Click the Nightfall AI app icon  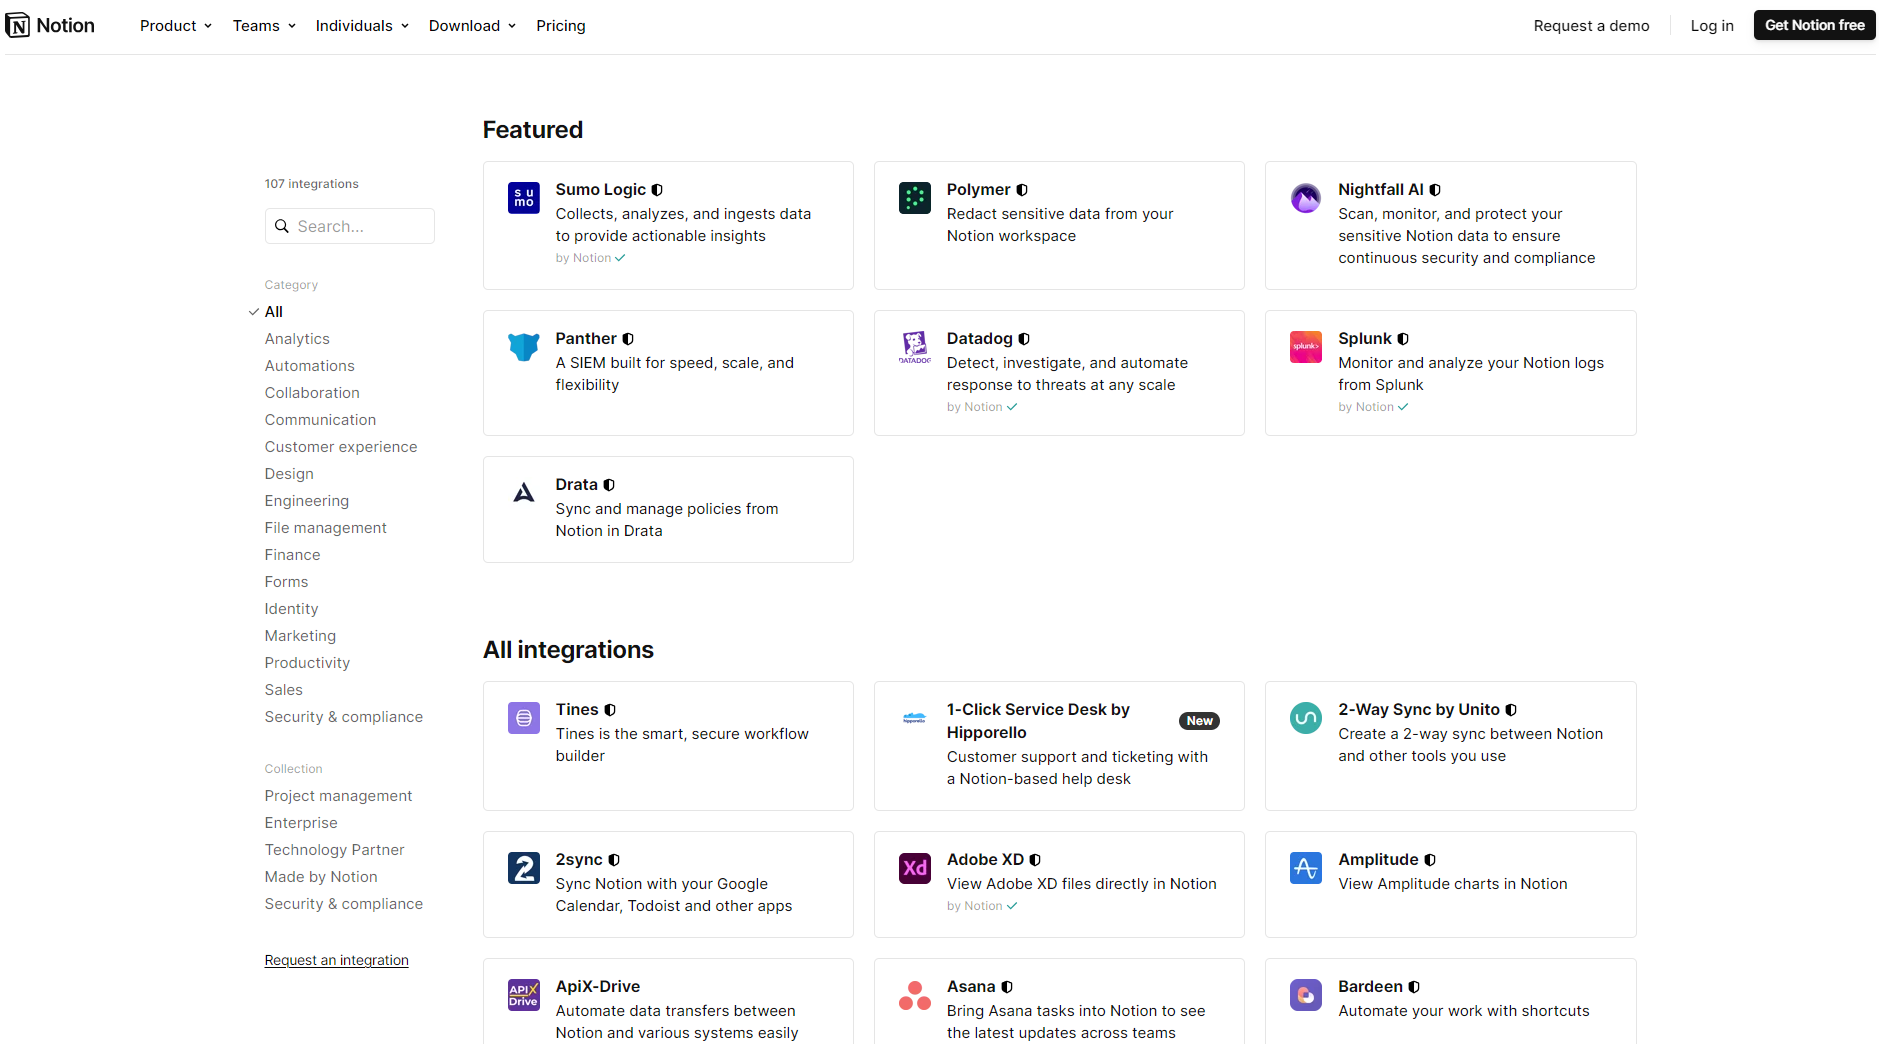click(x=1306, y=198)
